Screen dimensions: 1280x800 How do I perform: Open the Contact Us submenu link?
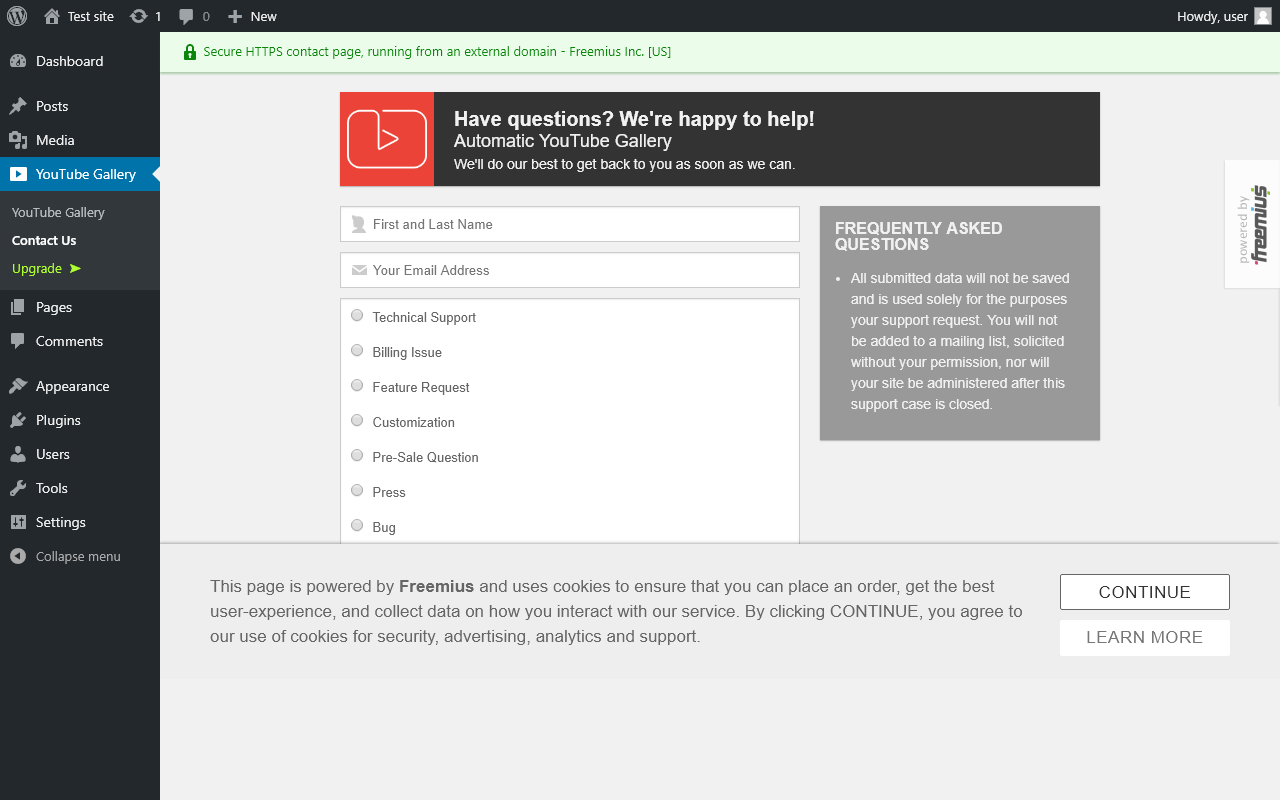tap(44, 240)
